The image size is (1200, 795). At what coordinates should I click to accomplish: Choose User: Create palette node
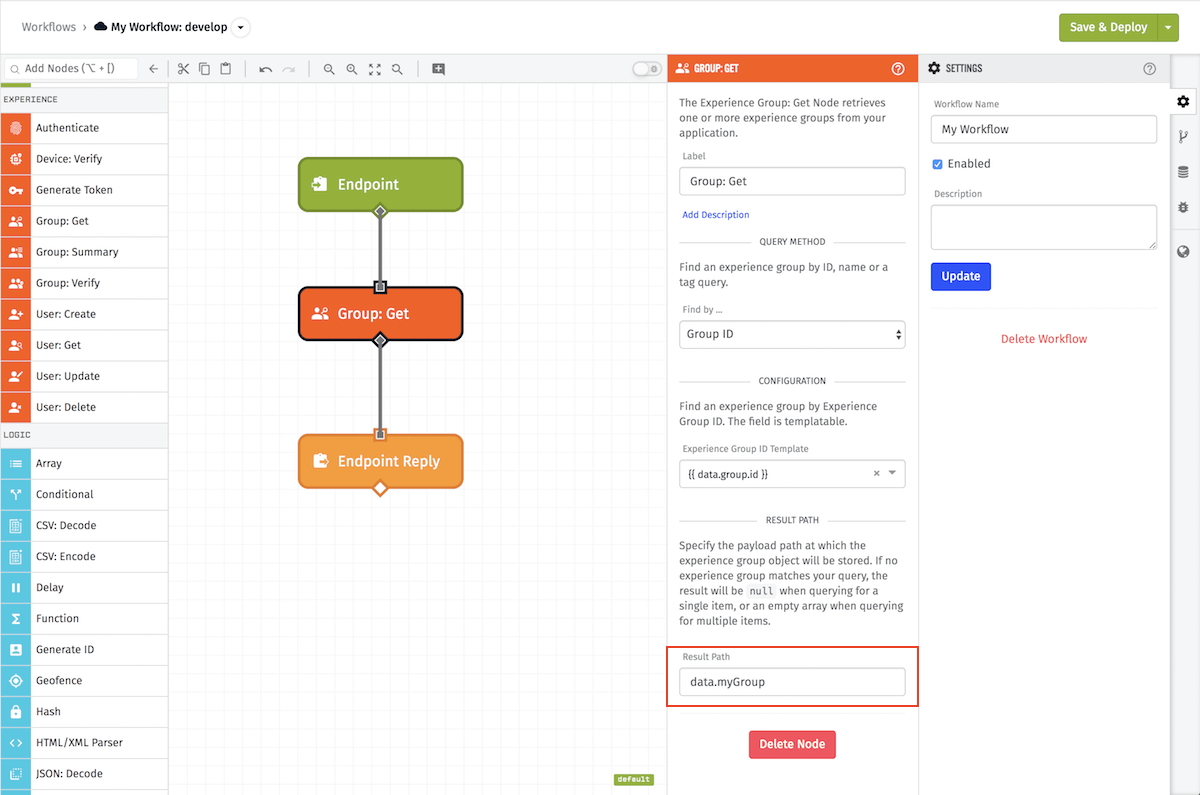(84, 314)
